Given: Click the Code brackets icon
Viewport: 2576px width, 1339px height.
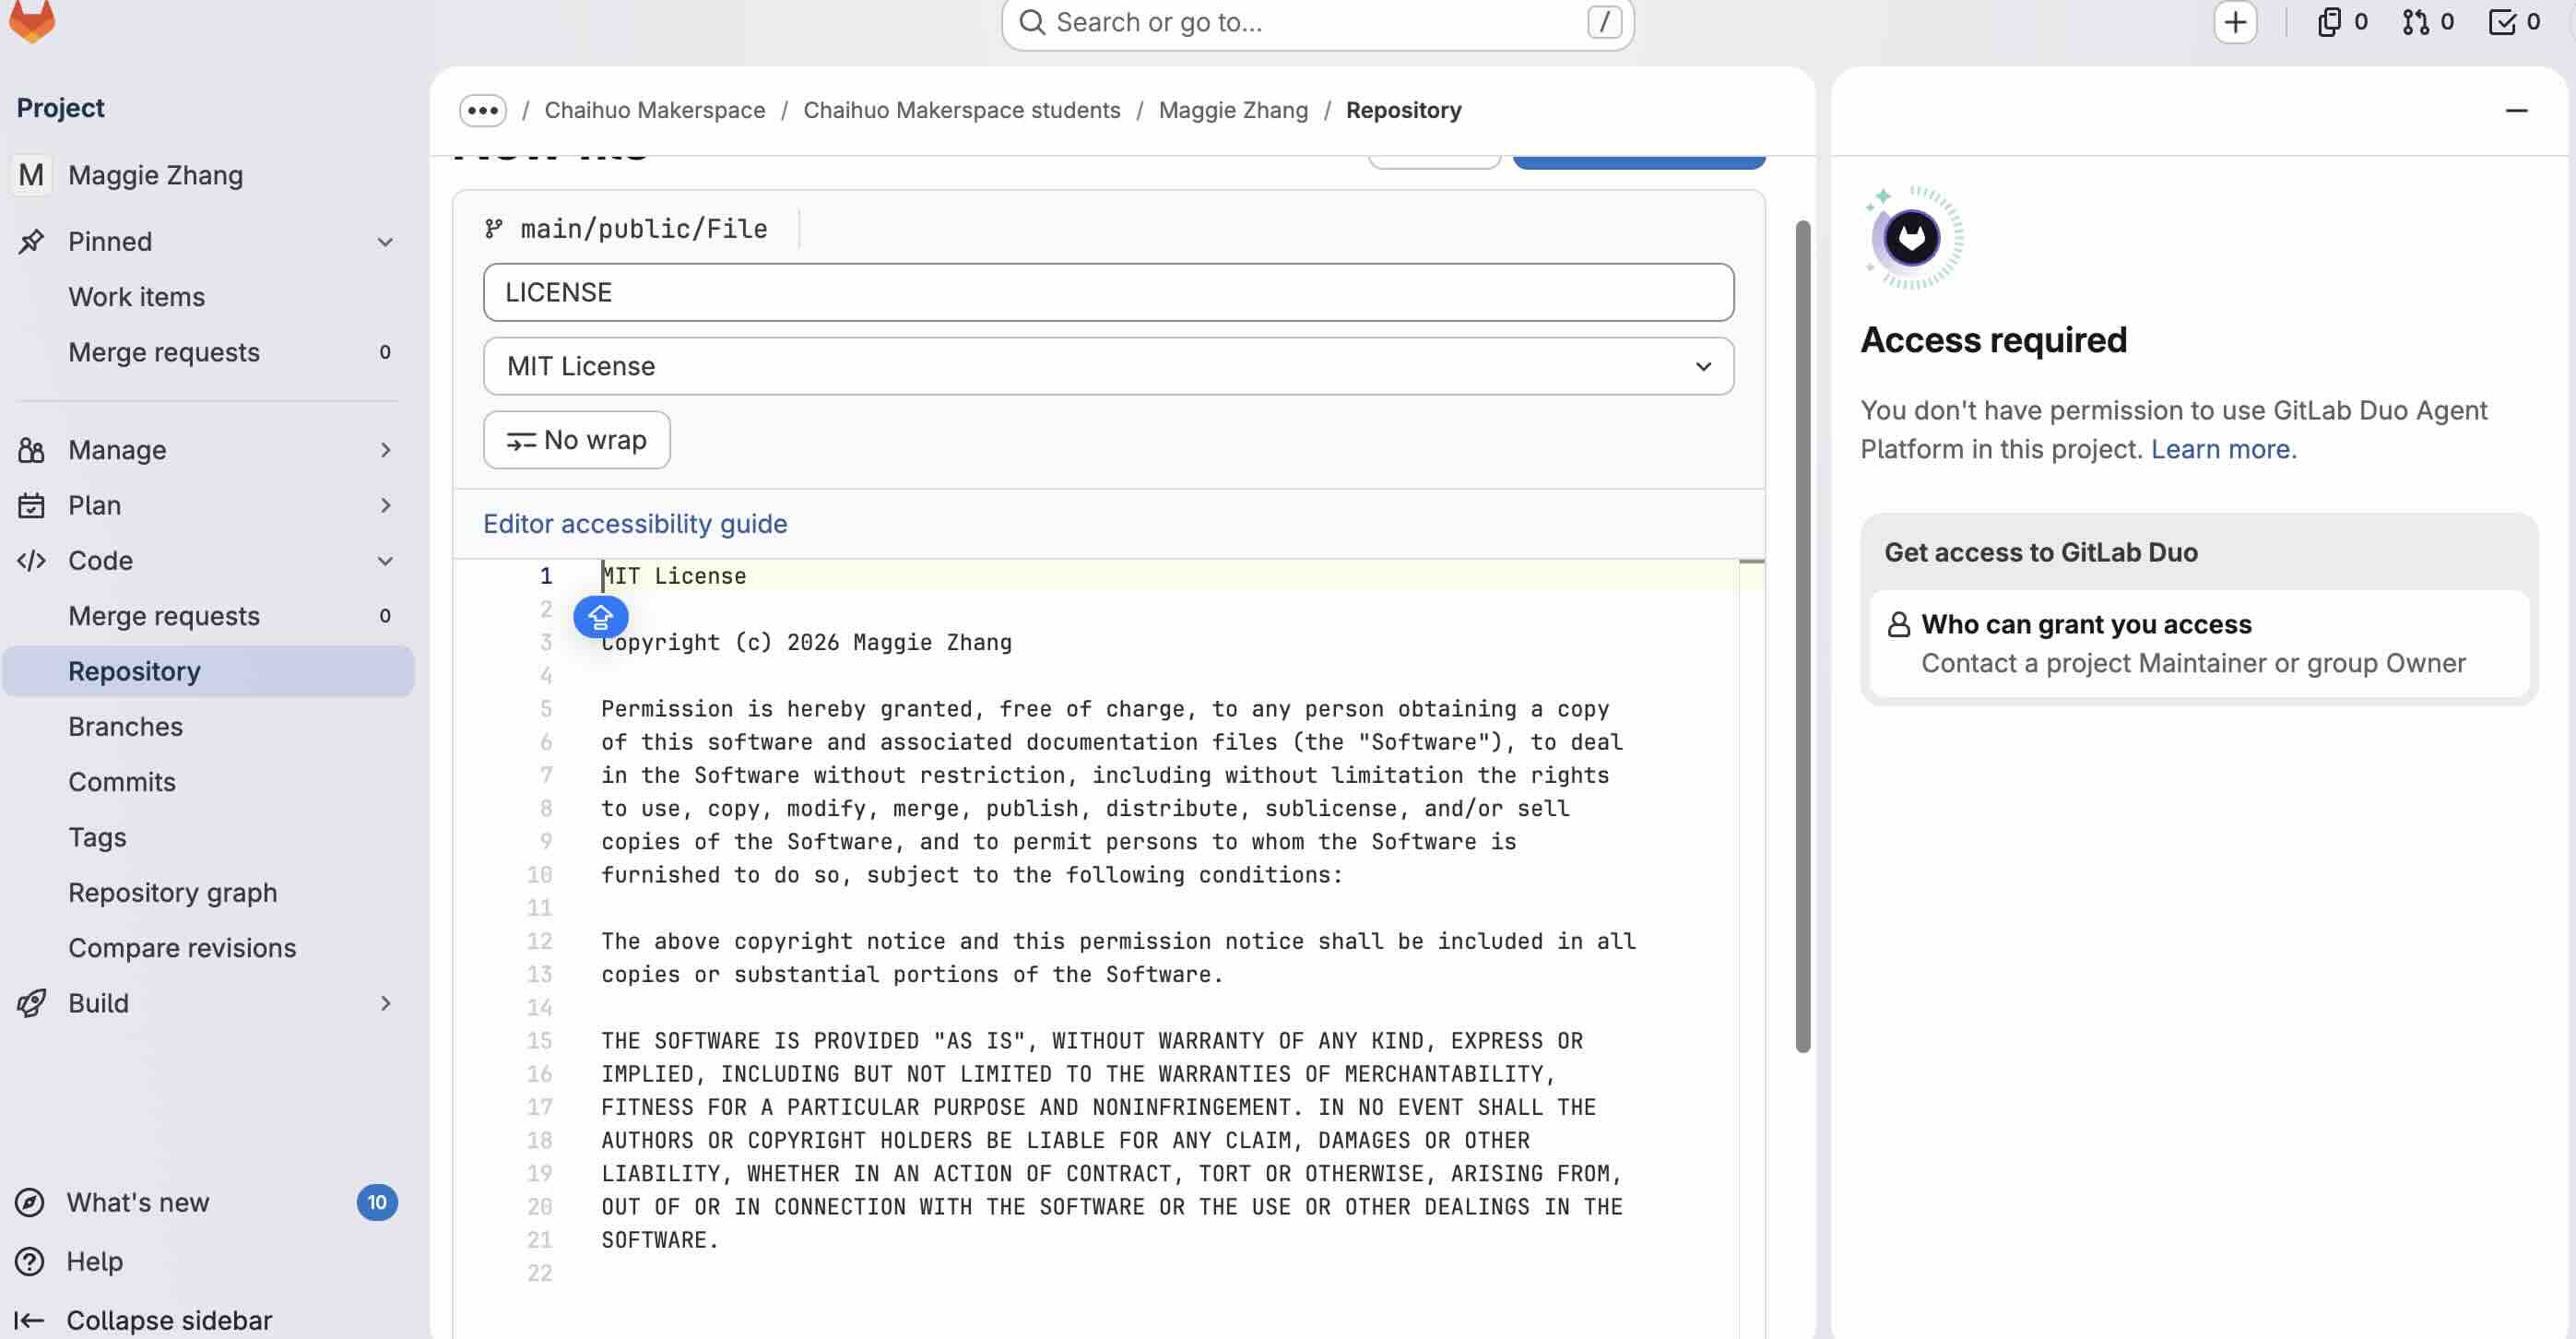Looking at the screenshot, I should pyautogui.click(x=31, y=560).
